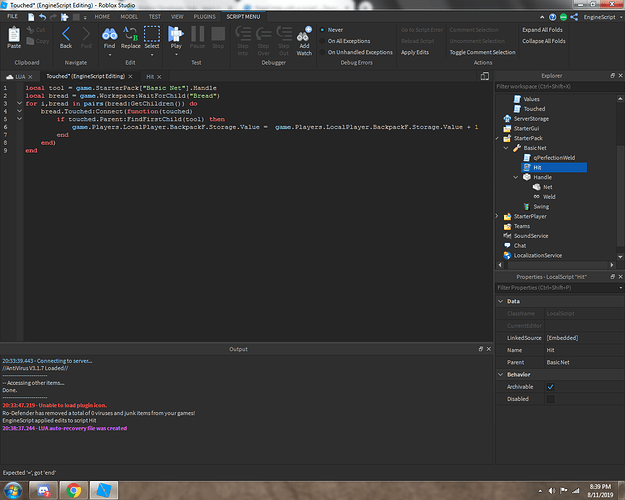This screenshot has height=500, width=625.
Task: Select the Teams service
Action: (521, 226)
